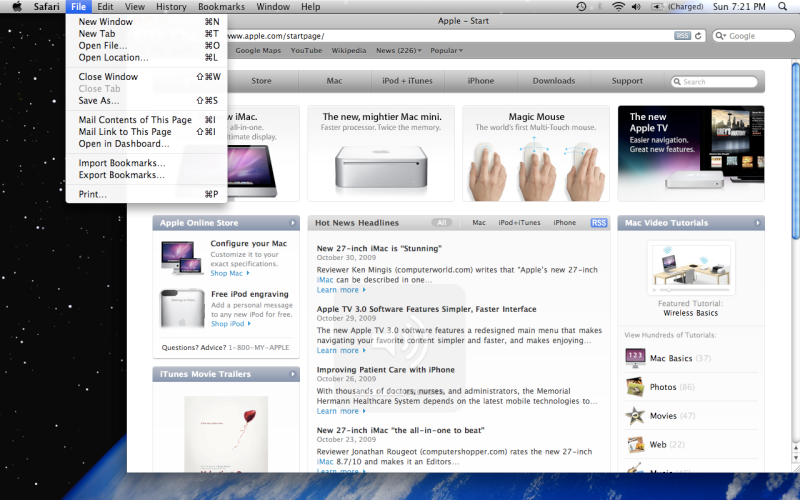Select Open Location… menu item
The height and width of the screenshot is (500, 800).
click(146, 58)
